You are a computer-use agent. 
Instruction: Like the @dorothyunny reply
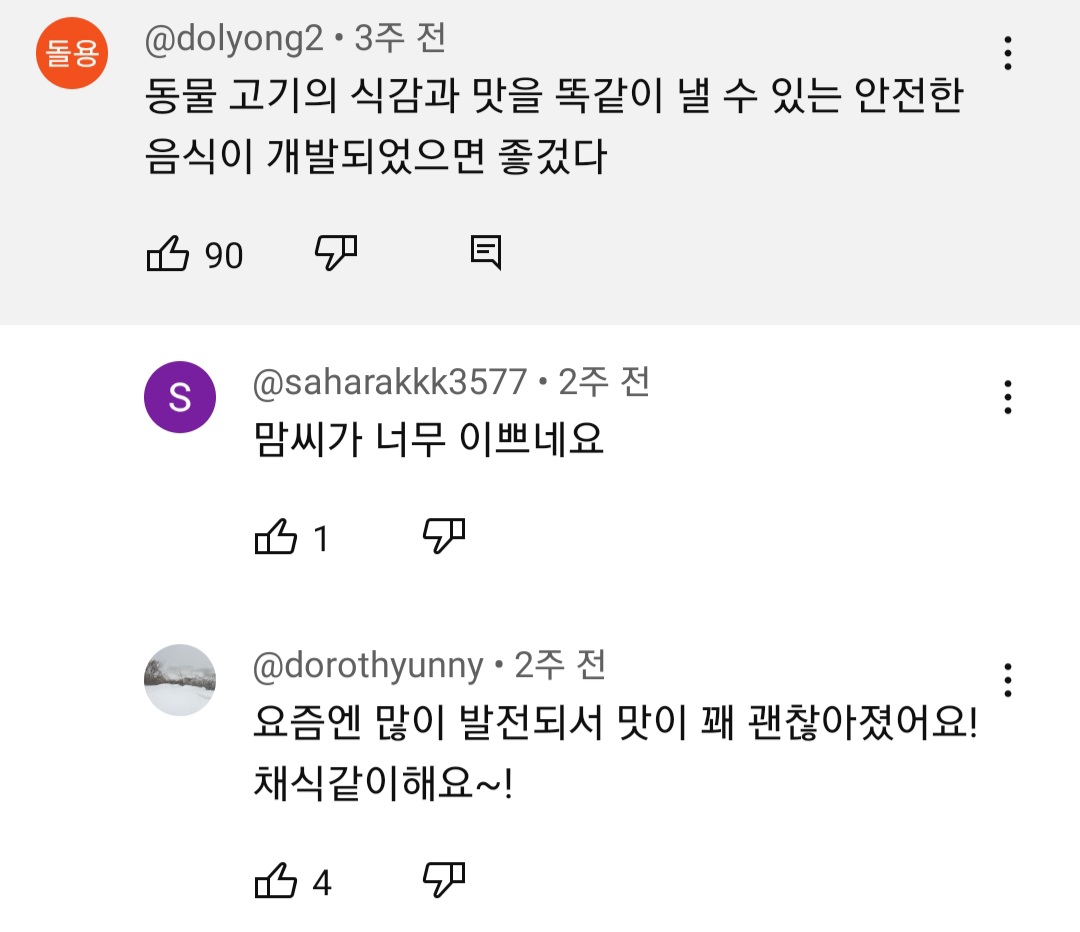pos(277,882)
